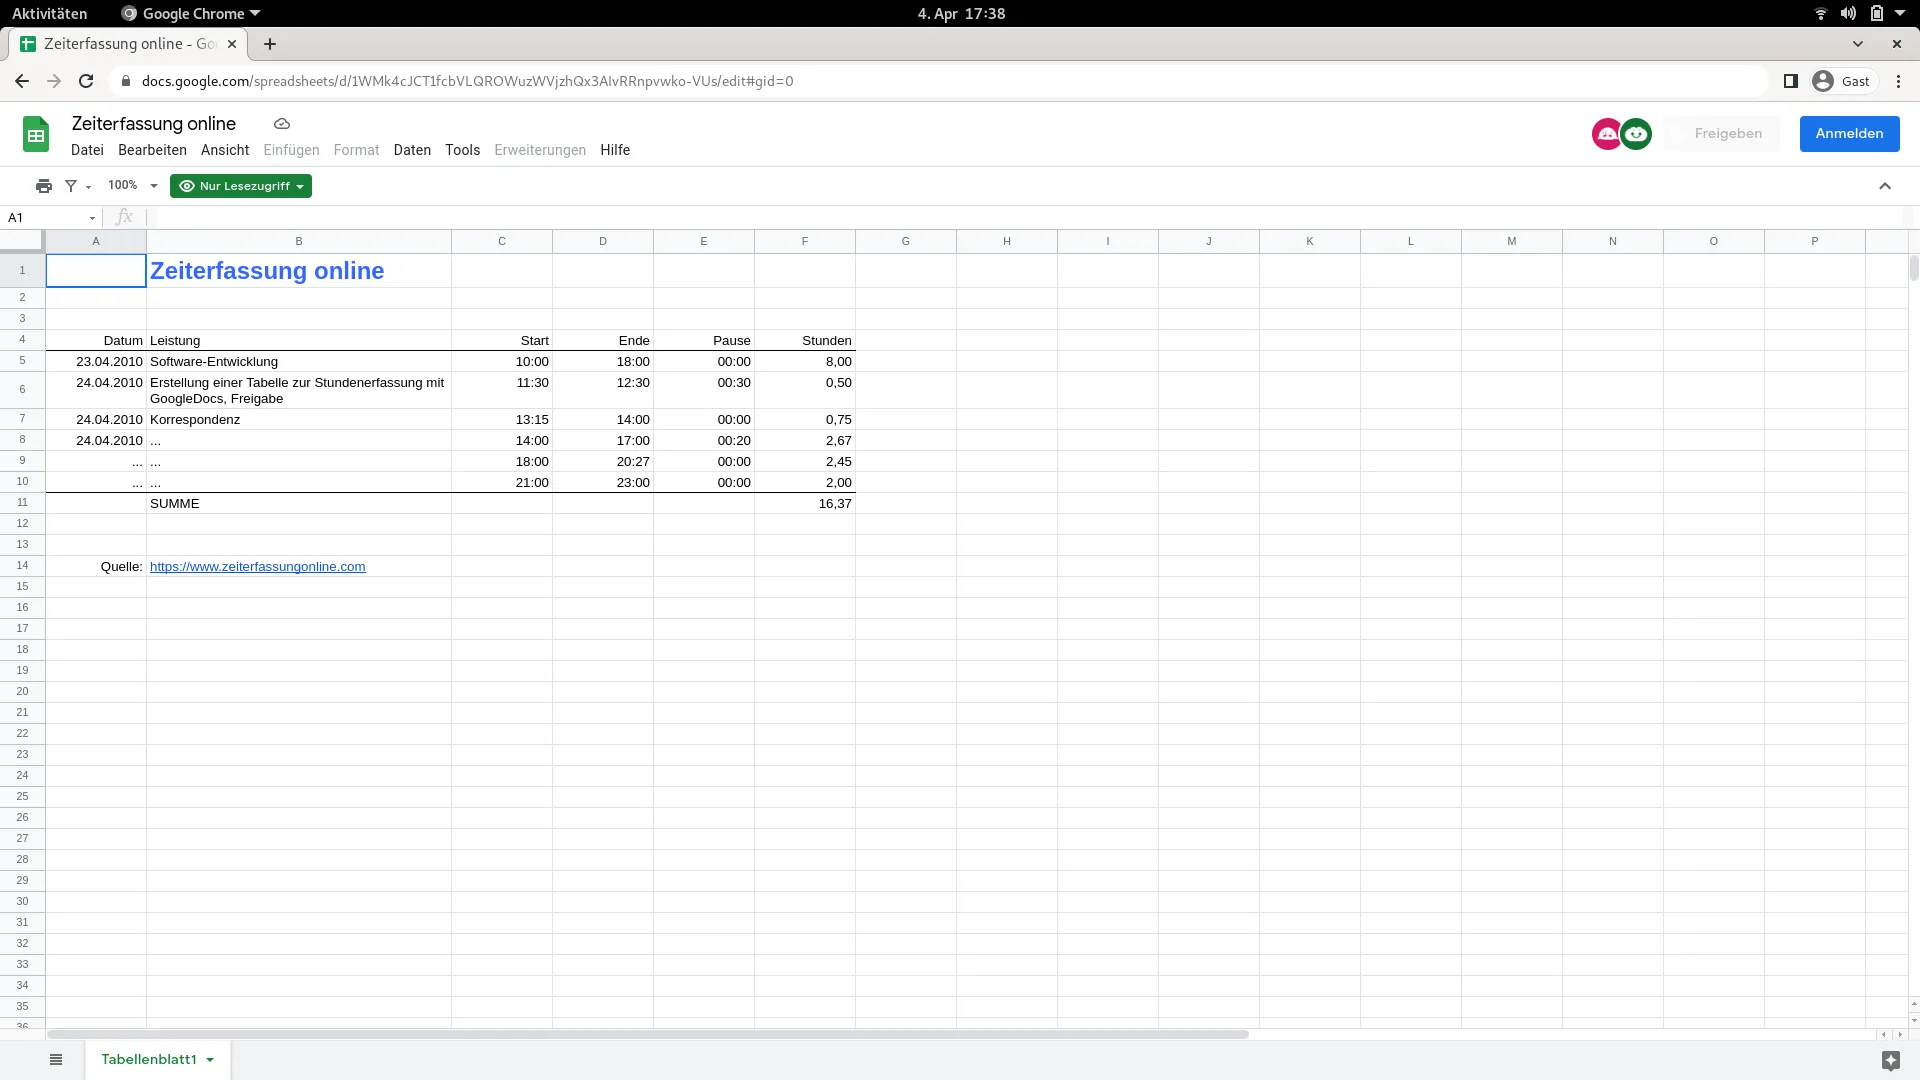Viewport: 1920px width, 1080px height.
Task: Open the Daten menu
Action: click(x=412, y=150)
